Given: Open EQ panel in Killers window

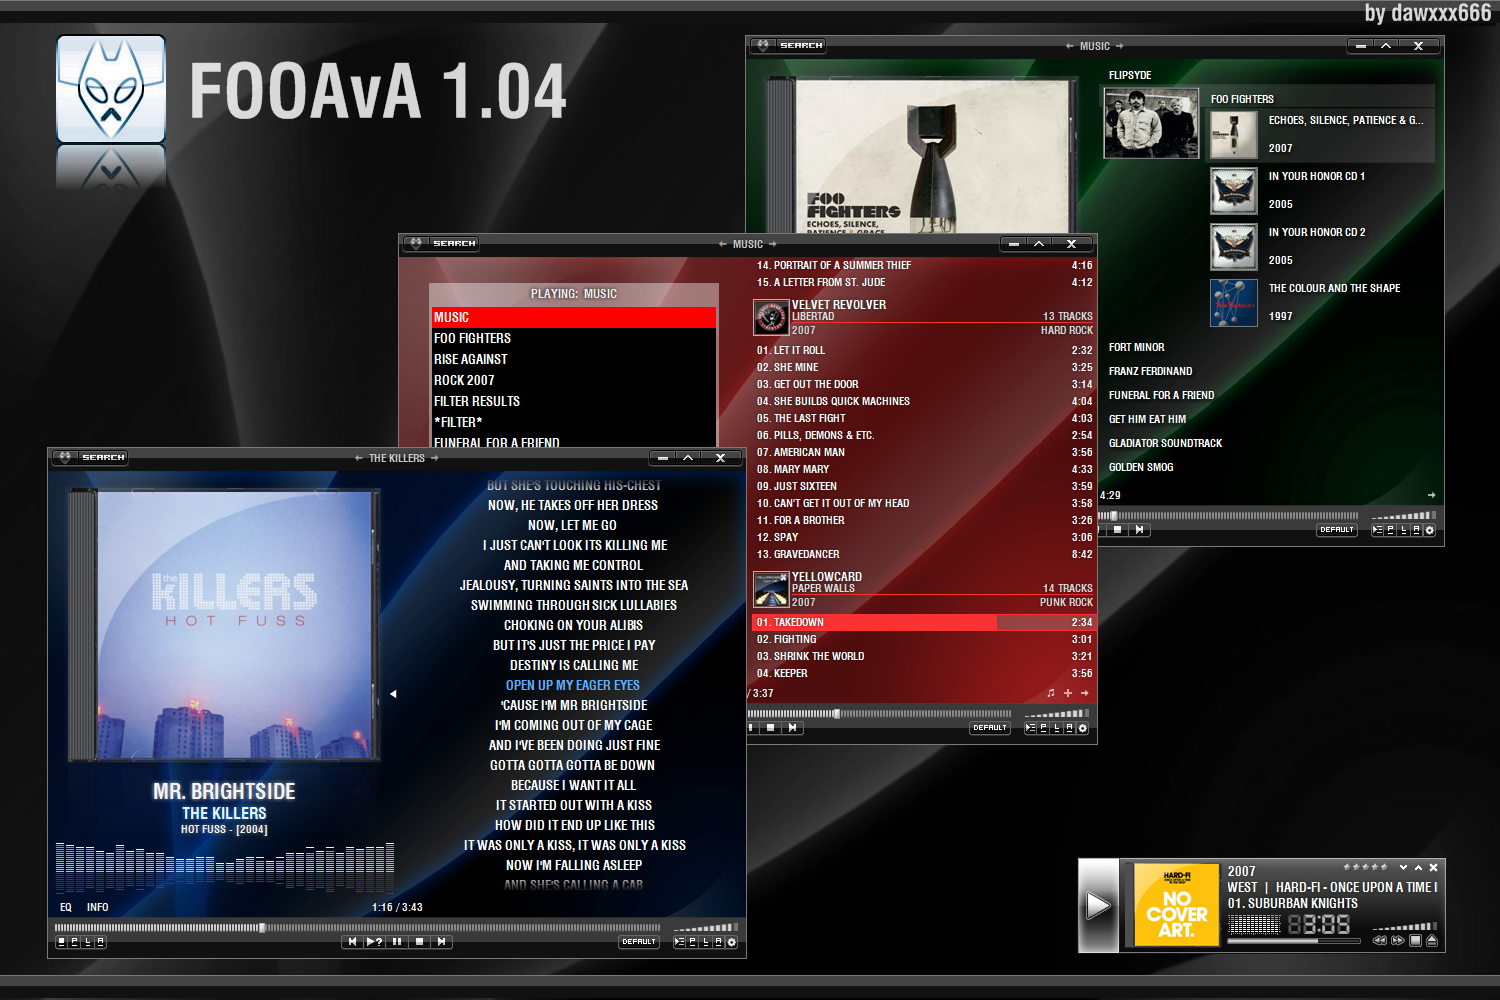Looking at the screenshot, I should [66, 907].
